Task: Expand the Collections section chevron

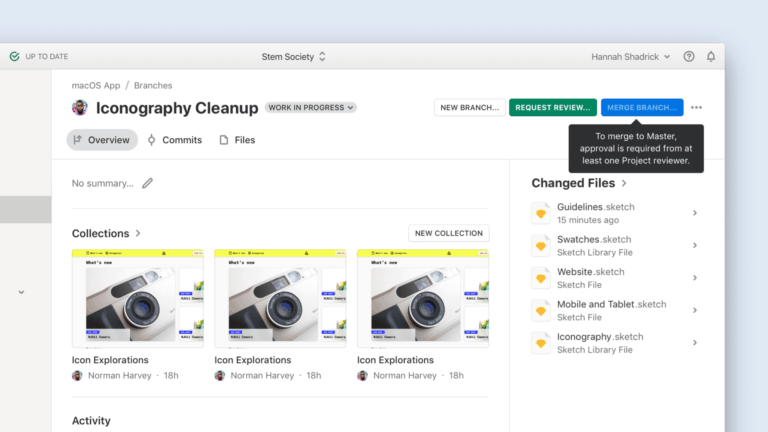Action: point(138,233)
